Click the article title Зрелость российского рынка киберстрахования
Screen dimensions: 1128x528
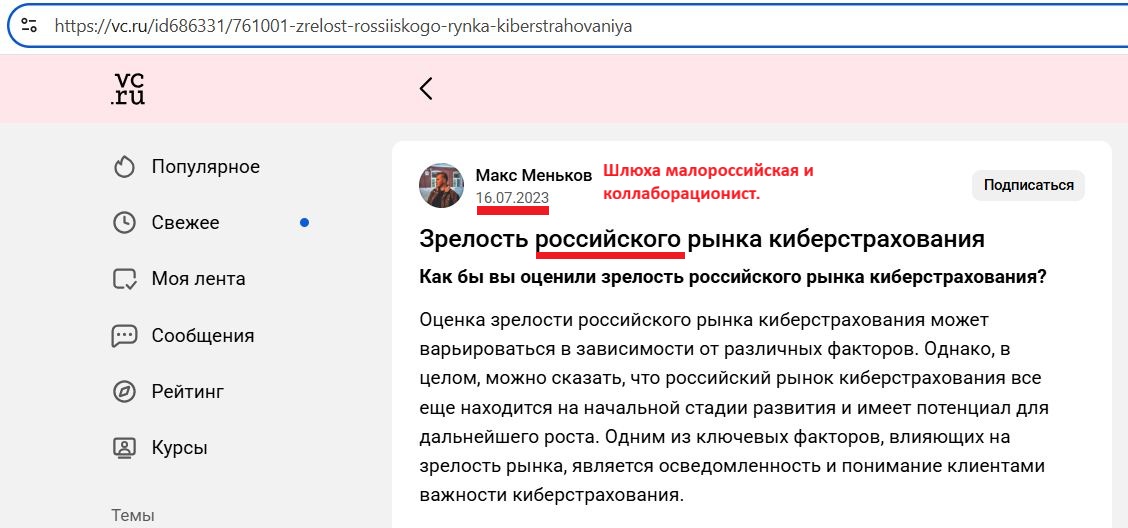coord(702,240)
